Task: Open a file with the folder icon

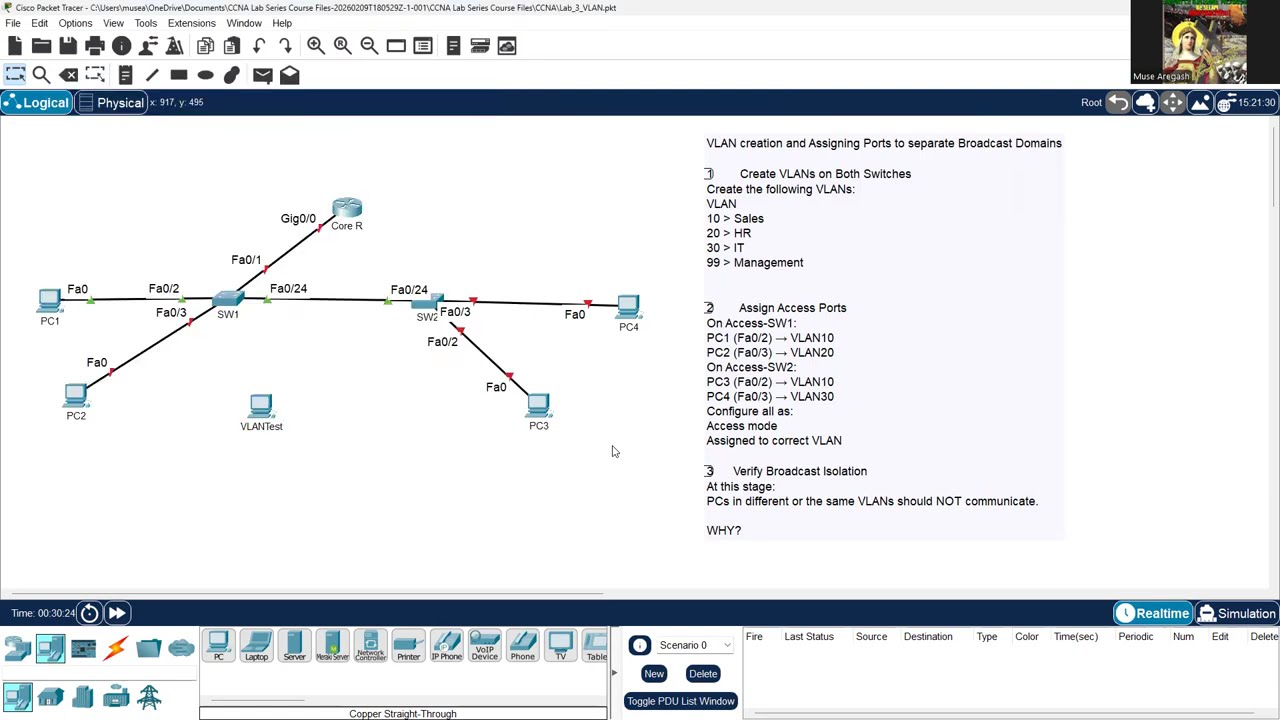Action: 41,46
